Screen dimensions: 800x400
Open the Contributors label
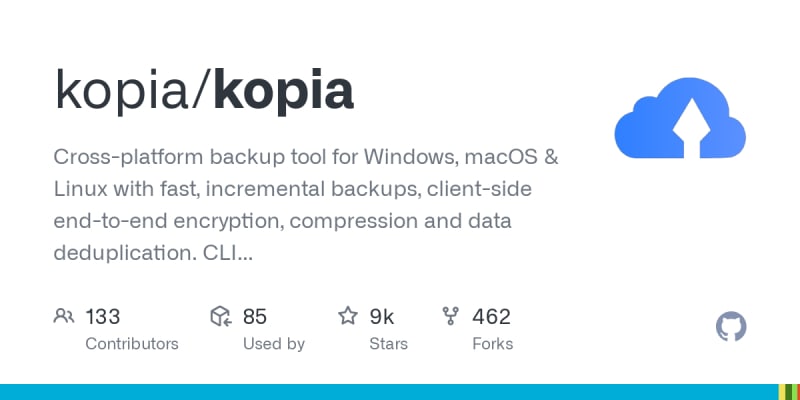click(132, 344)
